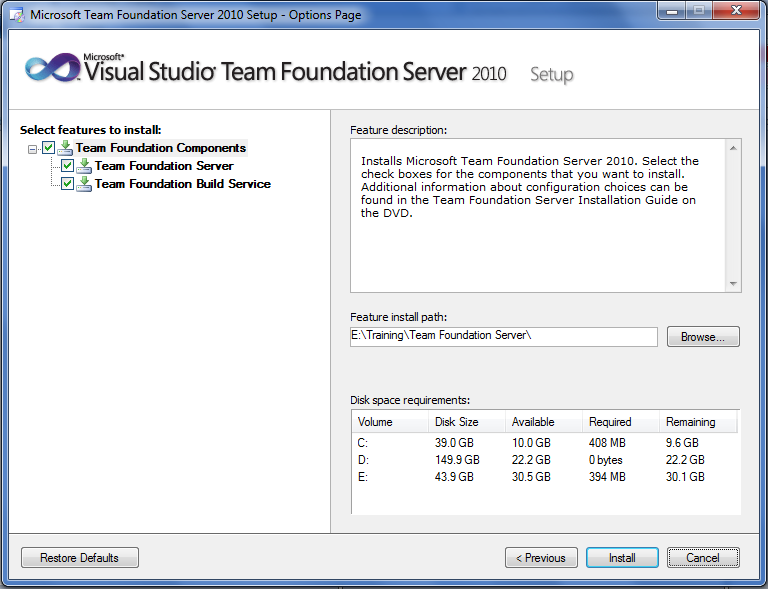Screen dimensions: 768x589
Task: Minimize the setup window
Action: [672, 11]
